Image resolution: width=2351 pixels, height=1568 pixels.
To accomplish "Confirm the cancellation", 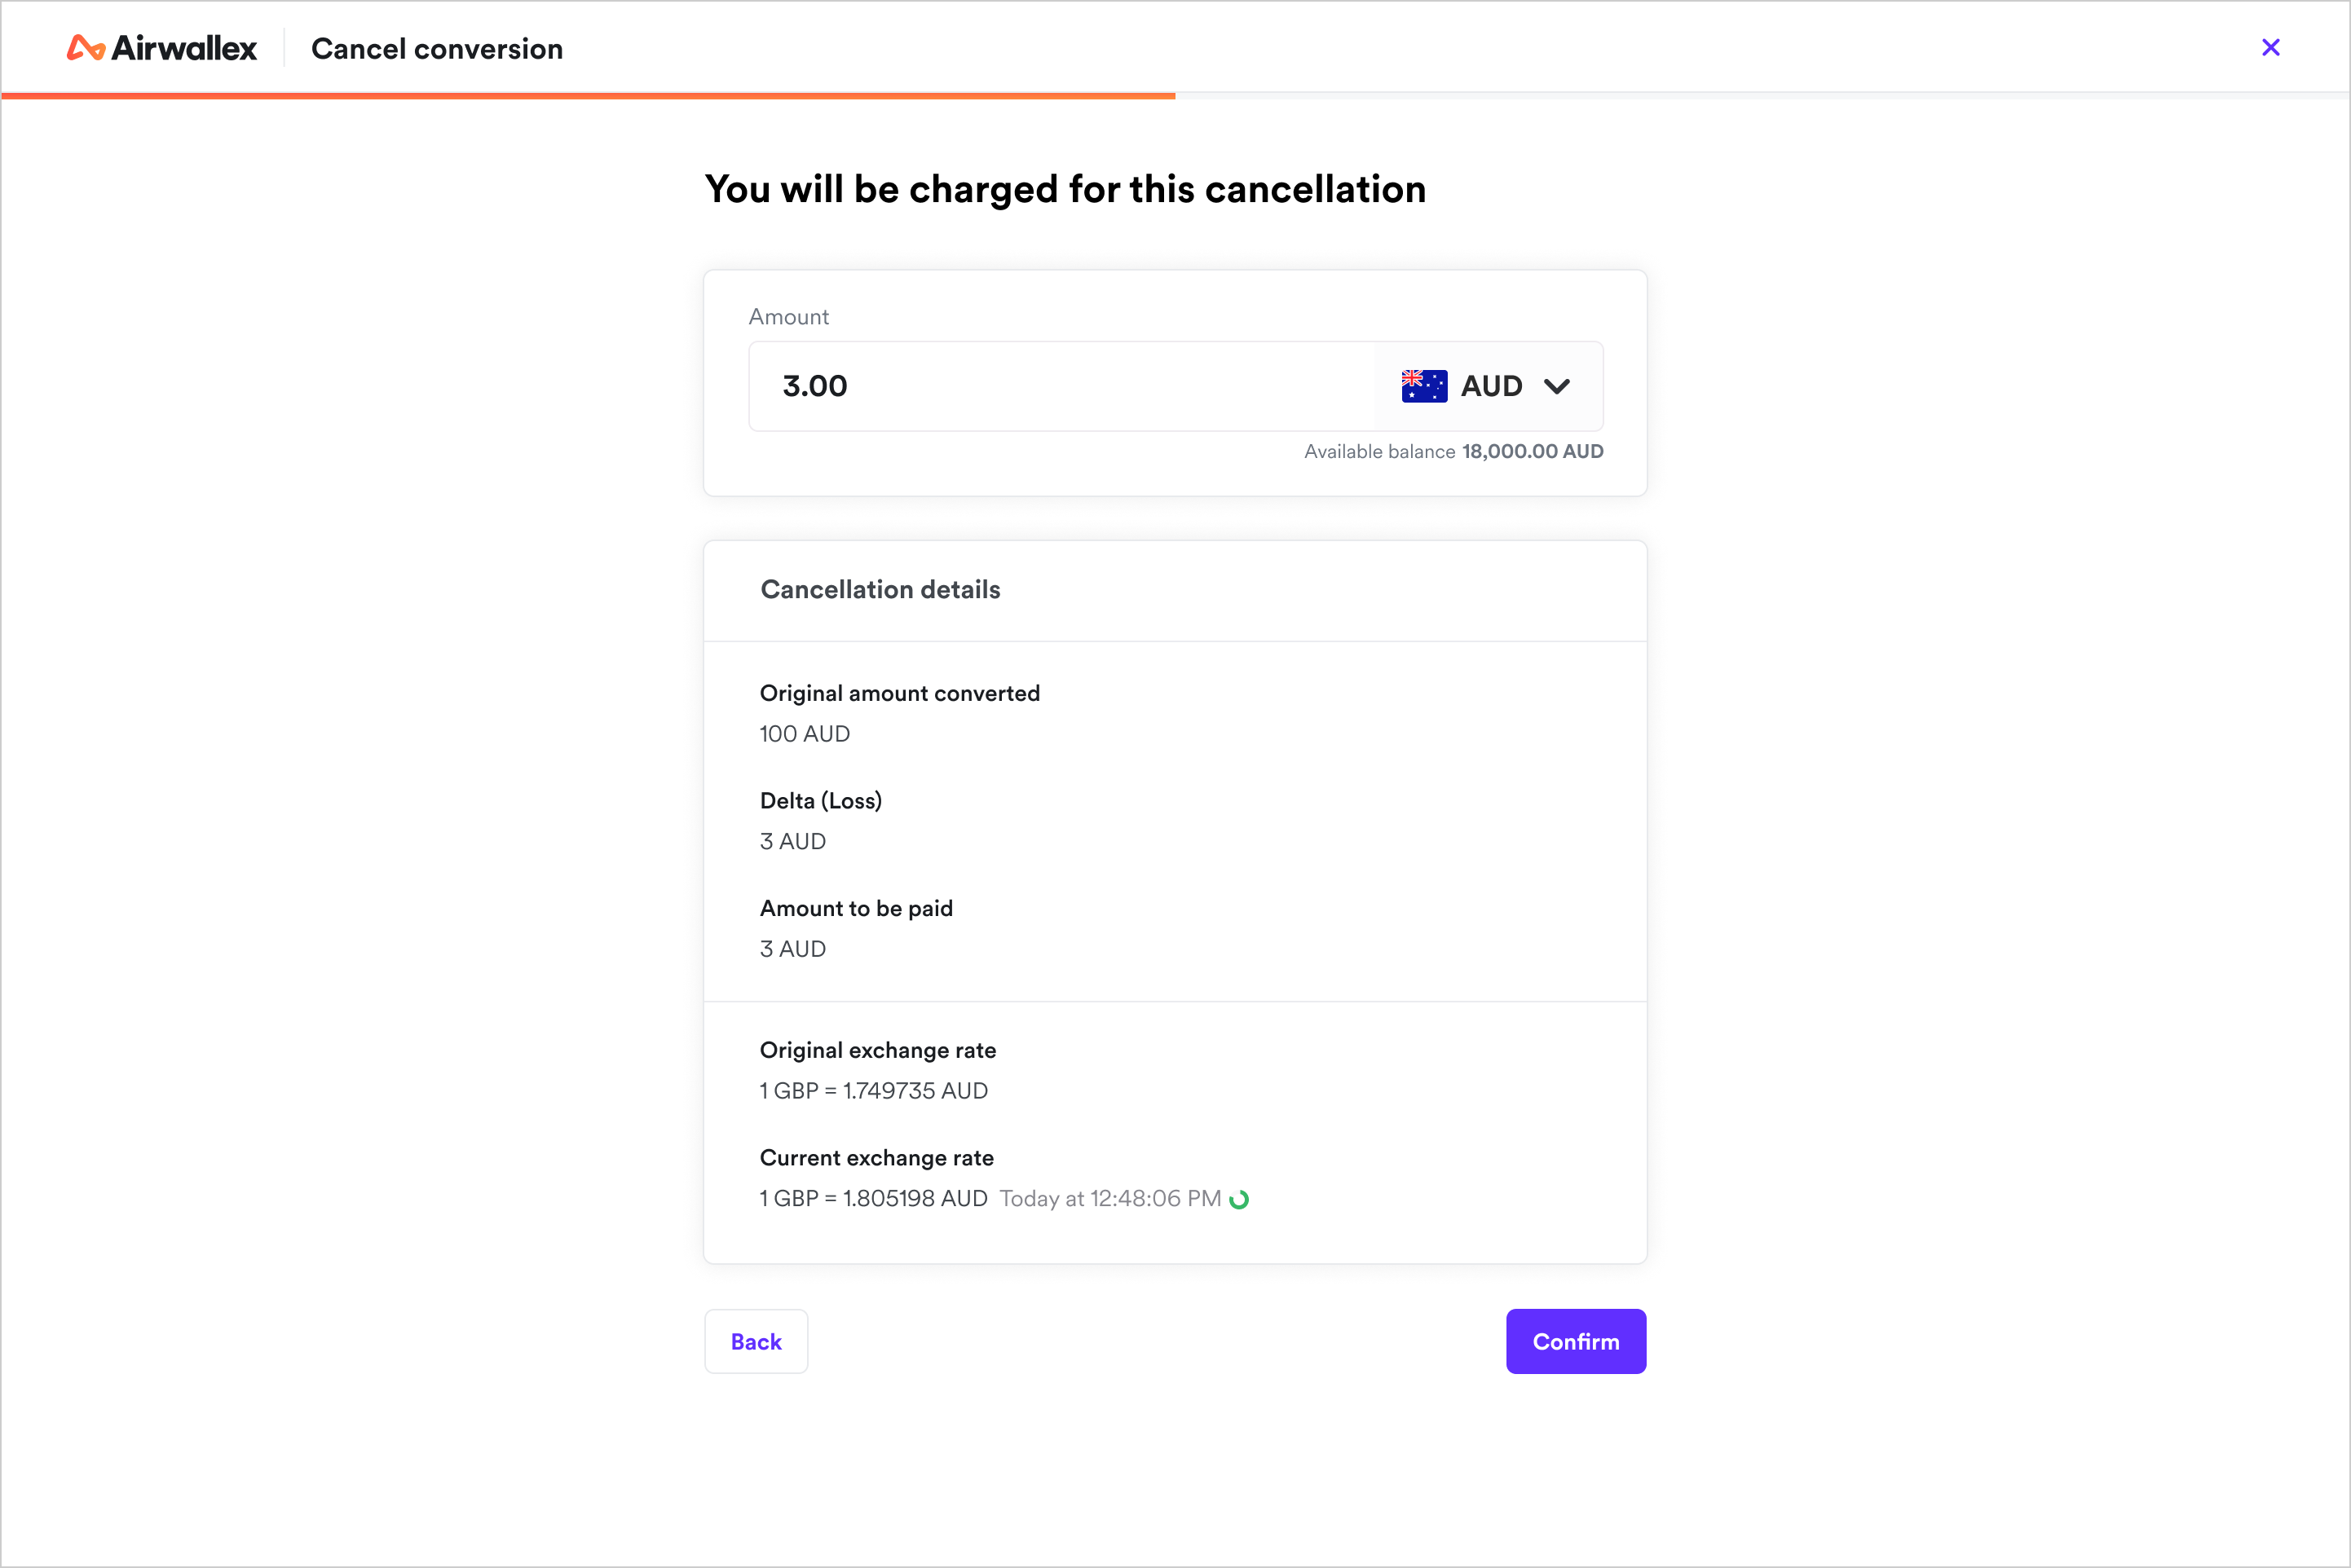I will (x=1576, y=1341).
